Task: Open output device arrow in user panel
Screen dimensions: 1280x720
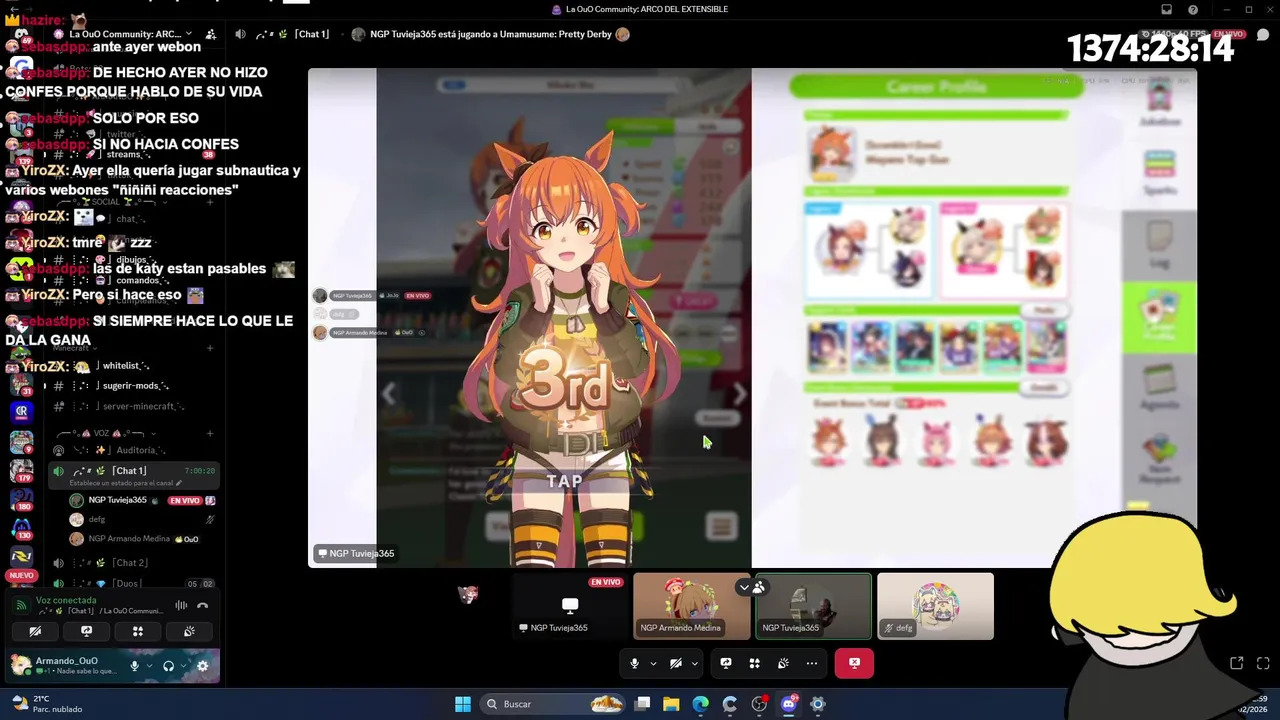Action: tap(184, 666)
